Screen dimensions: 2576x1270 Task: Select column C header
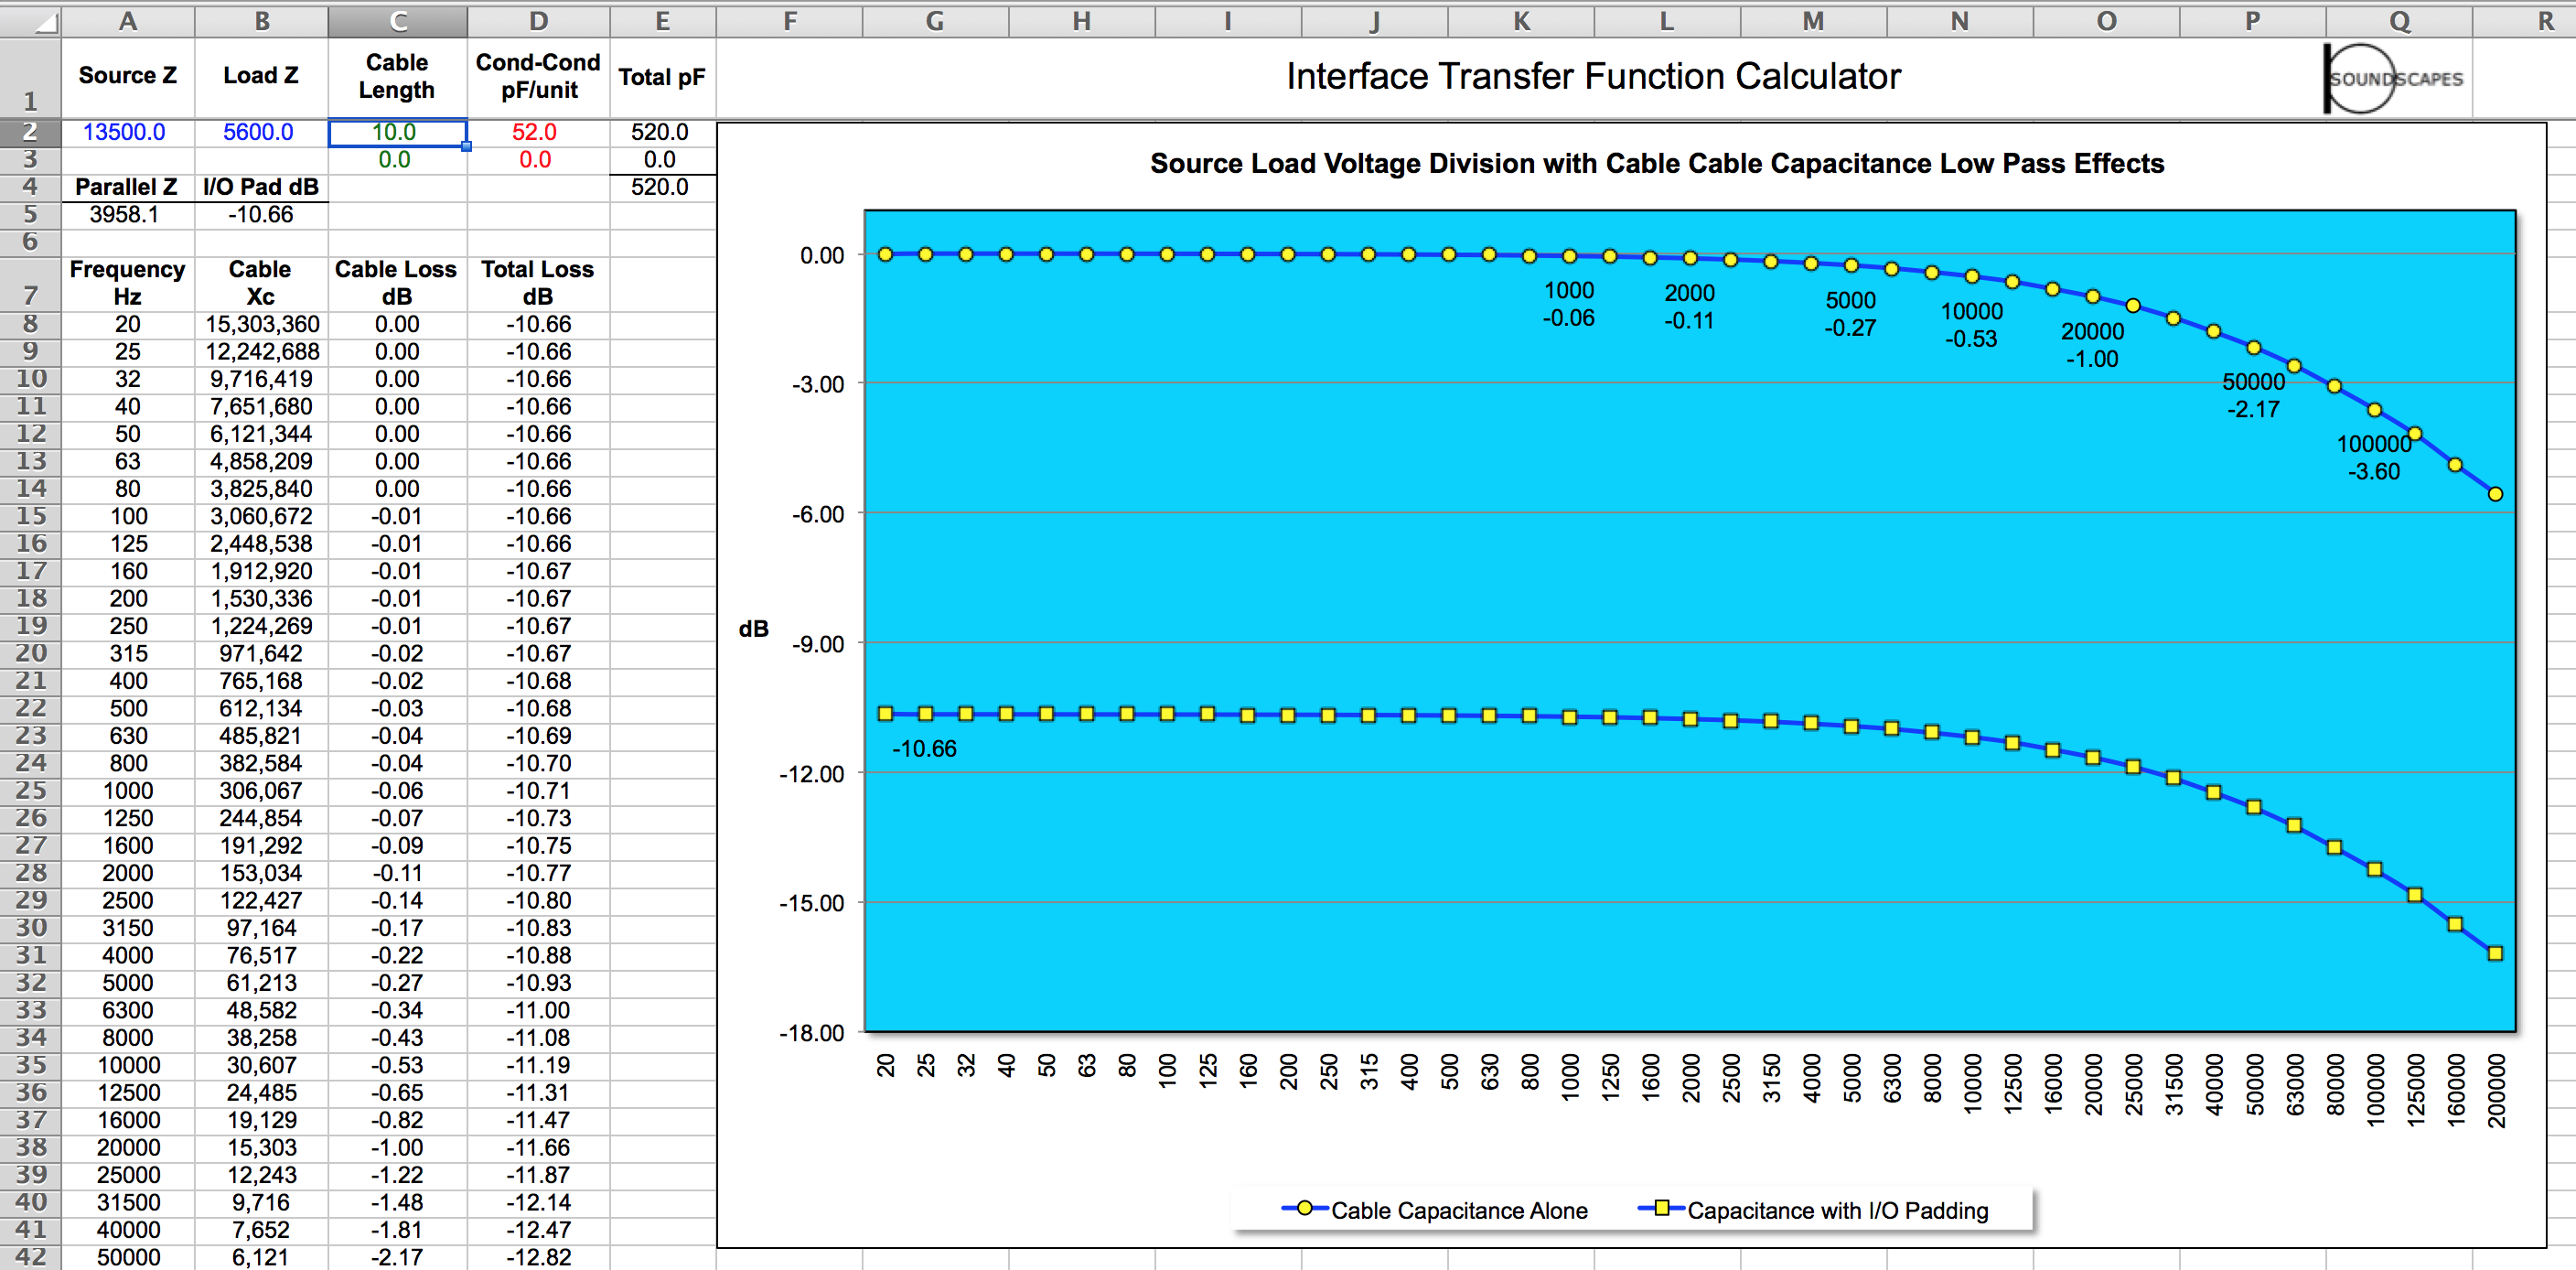click(x=398, y=22)
